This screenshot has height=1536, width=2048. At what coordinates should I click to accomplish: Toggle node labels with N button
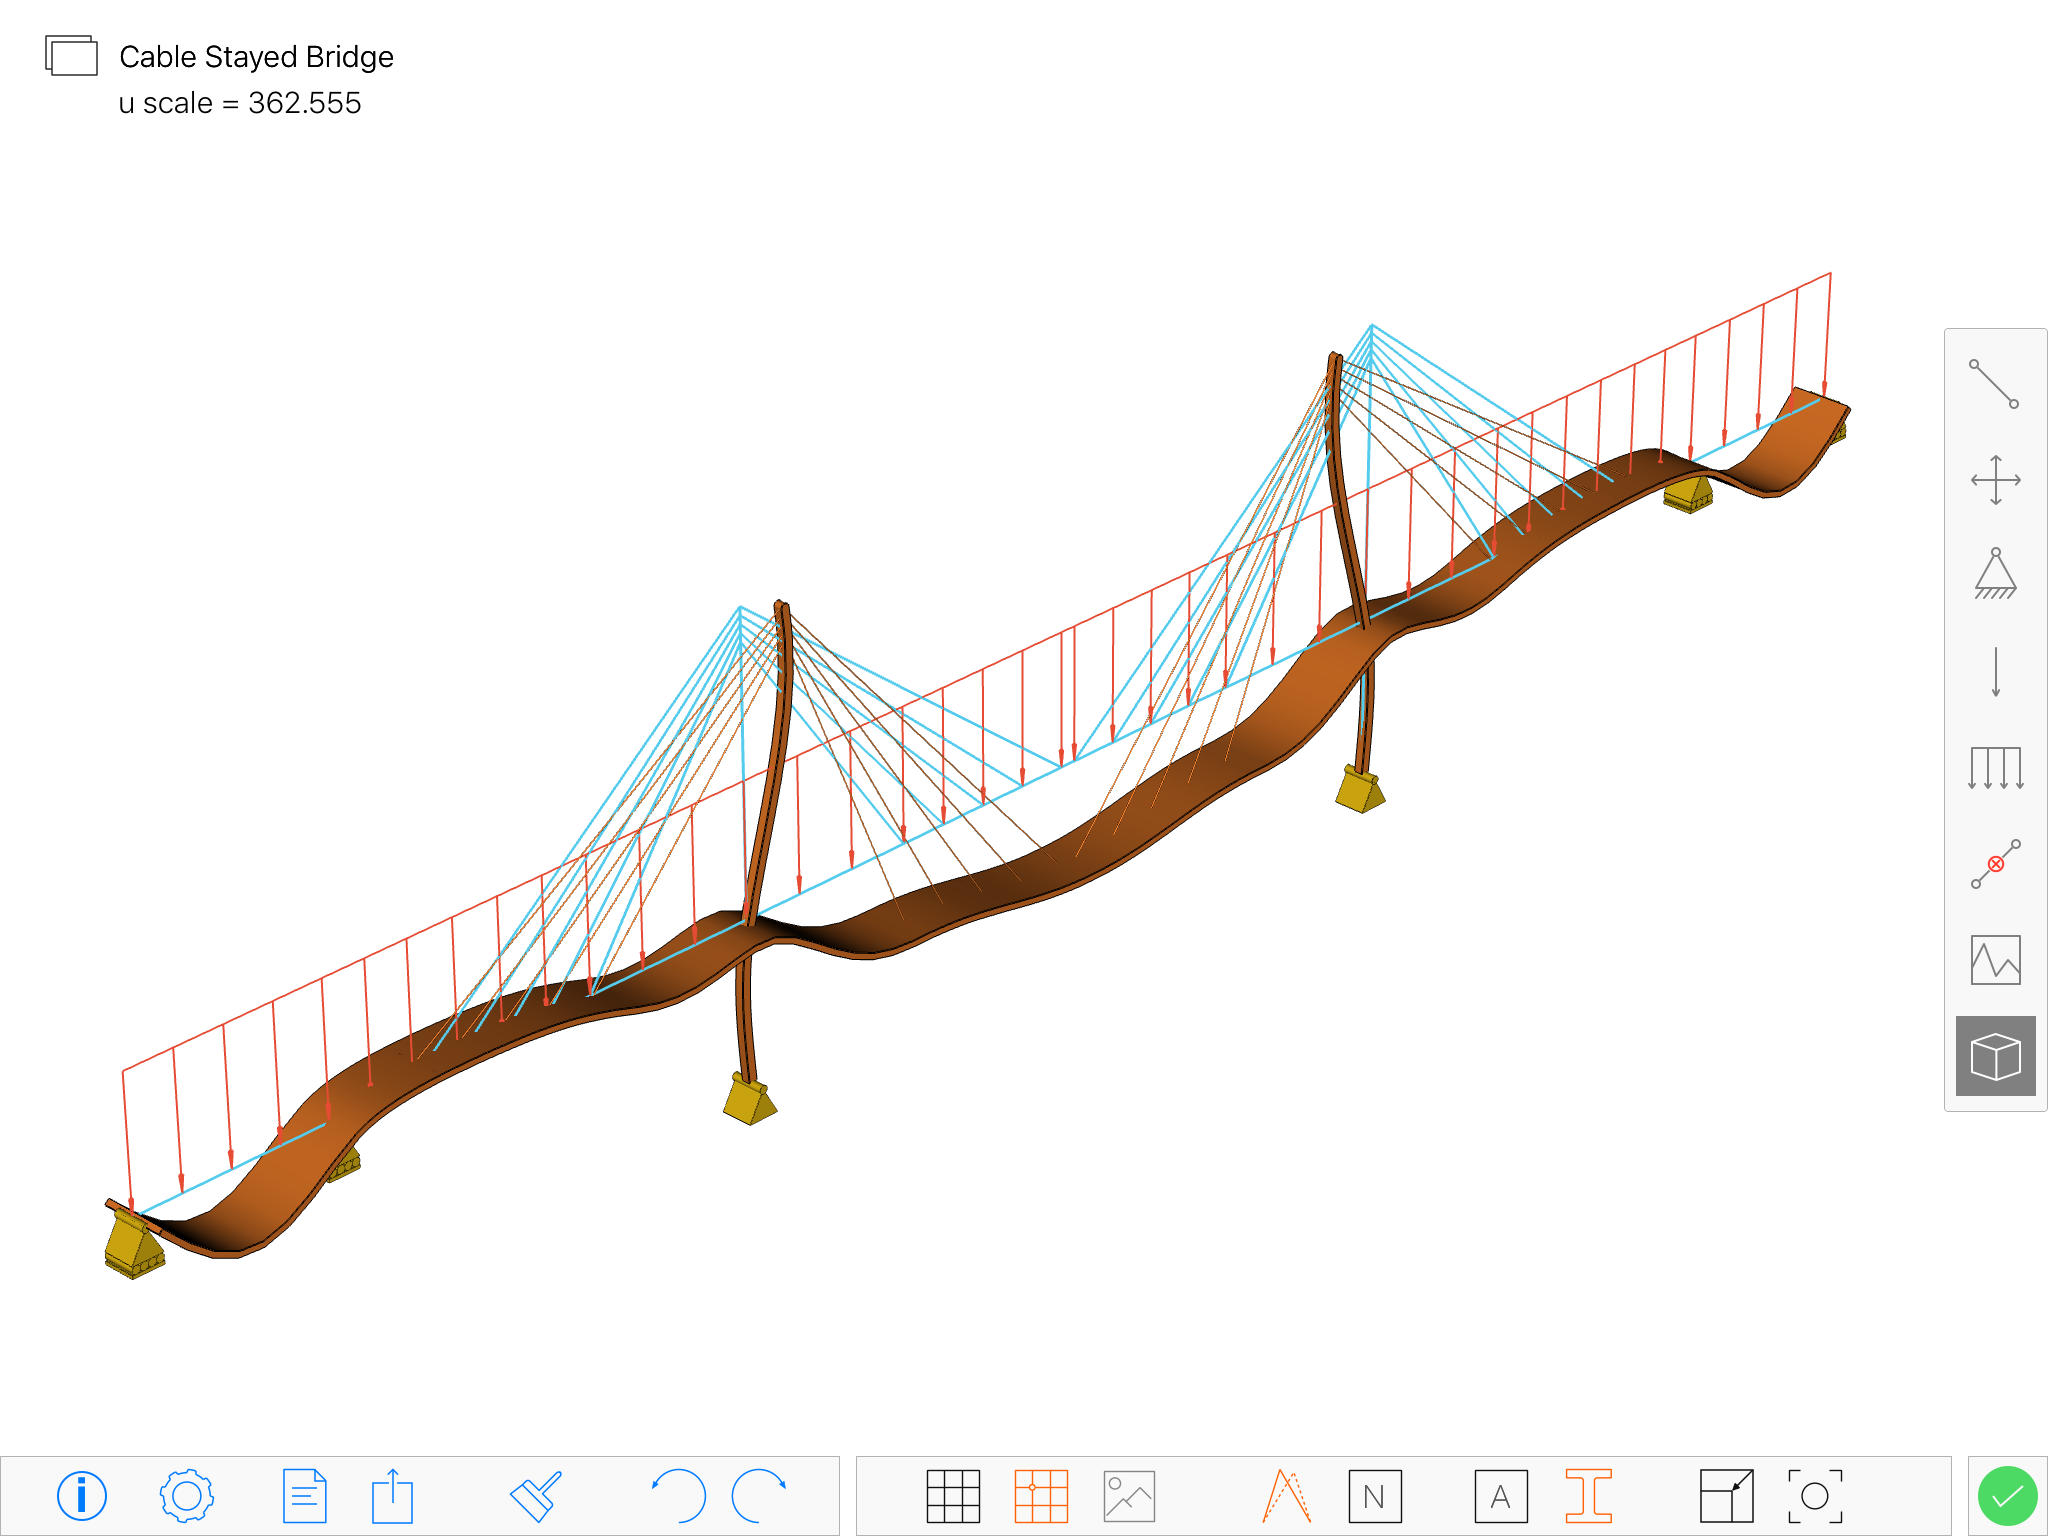(1374, 1496)
